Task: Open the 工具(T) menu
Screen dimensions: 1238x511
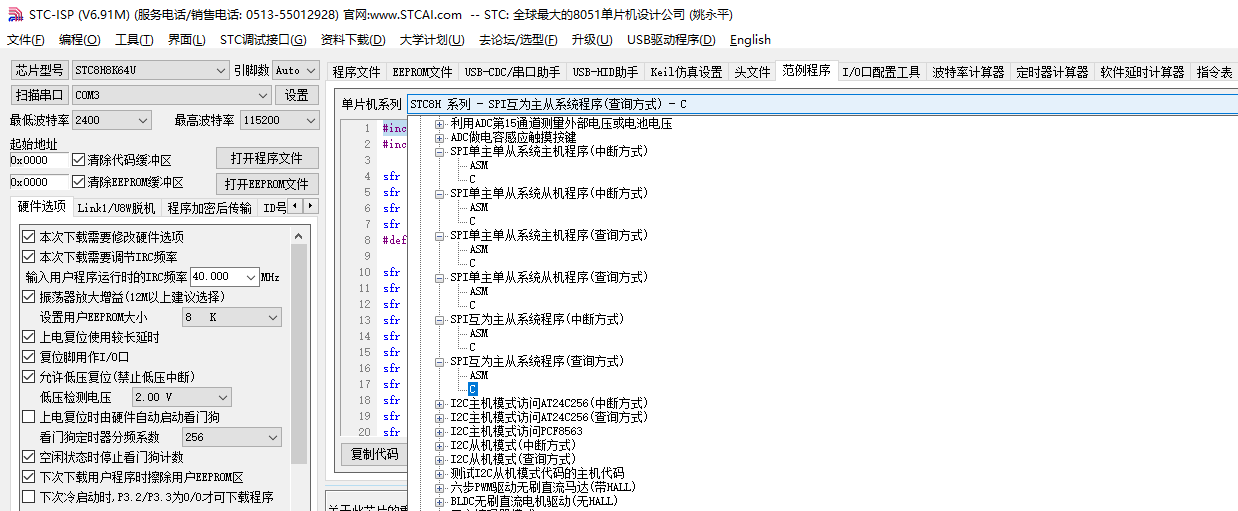Action: click(x=134, y=40)
